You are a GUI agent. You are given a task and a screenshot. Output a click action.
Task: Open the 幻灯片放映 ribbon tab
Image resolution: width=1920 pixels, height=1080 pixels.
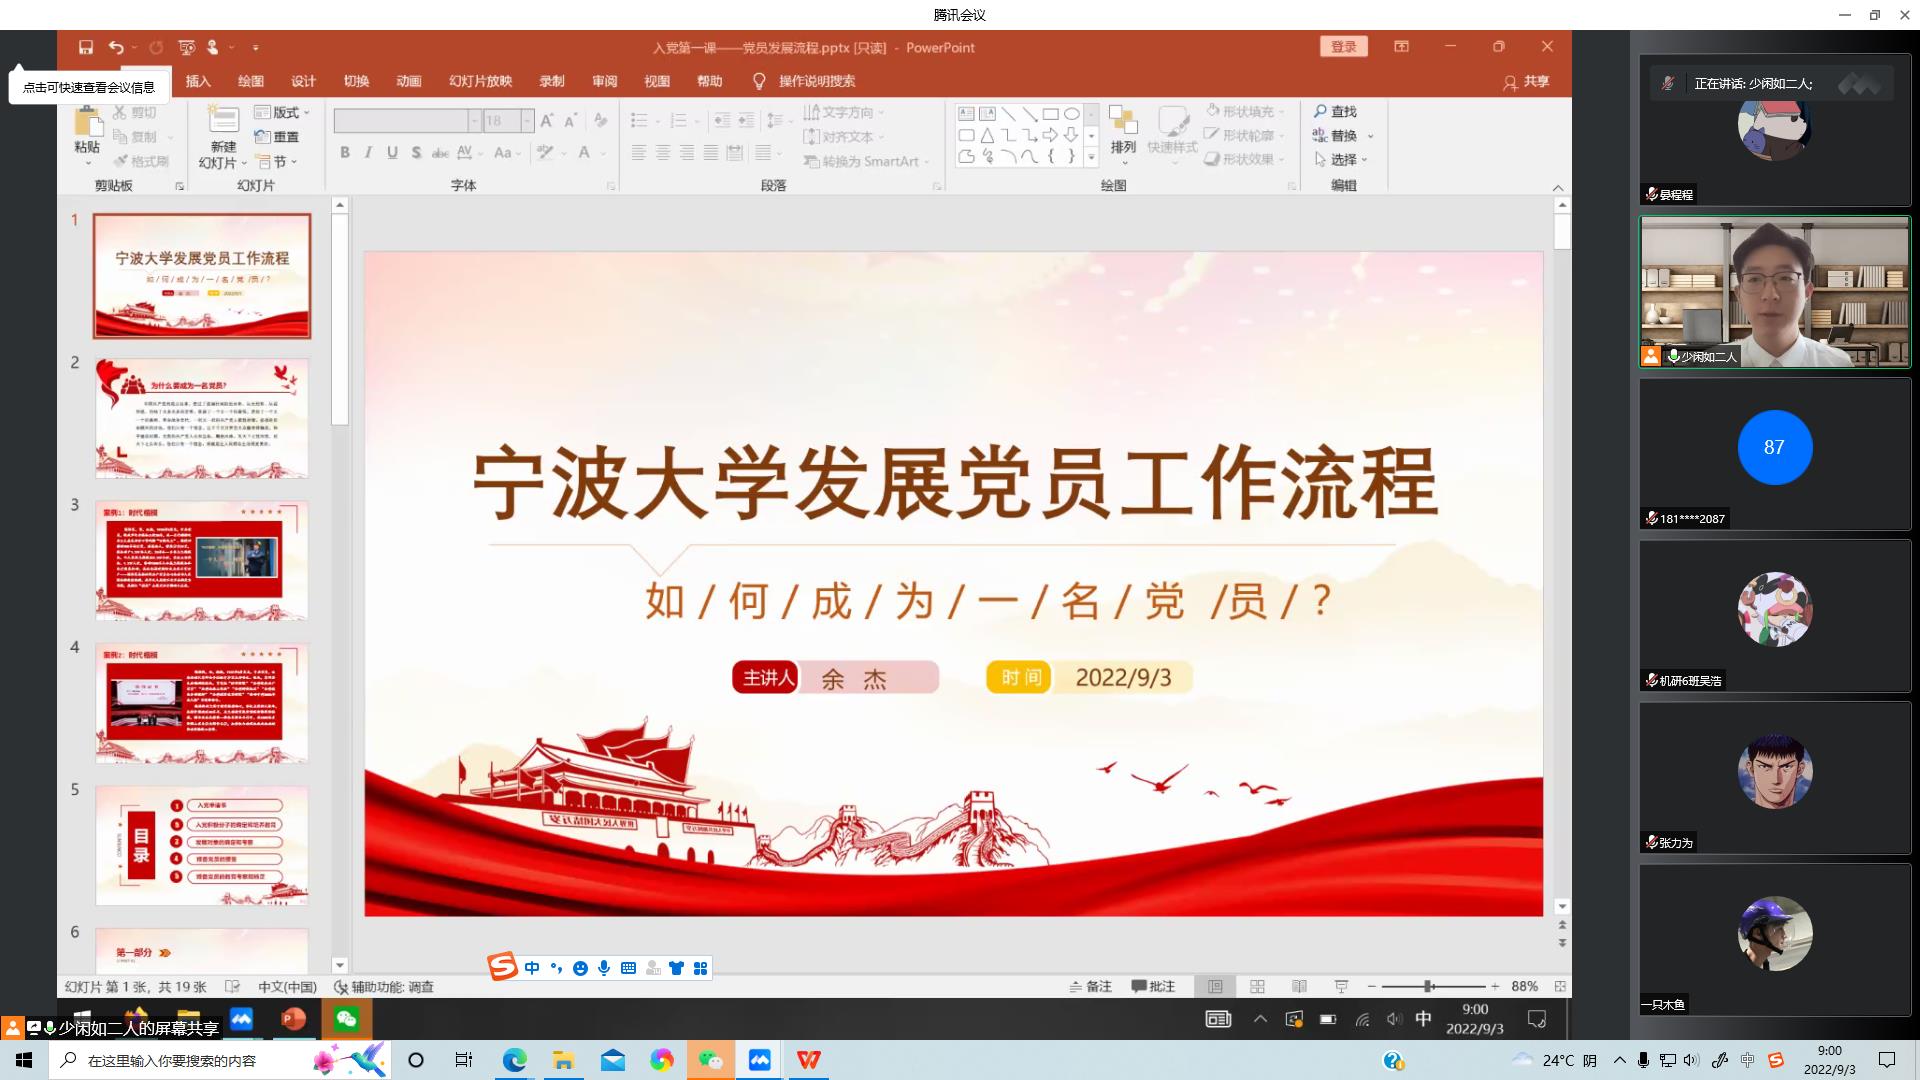pyautogui.click(x=480, y=81)
